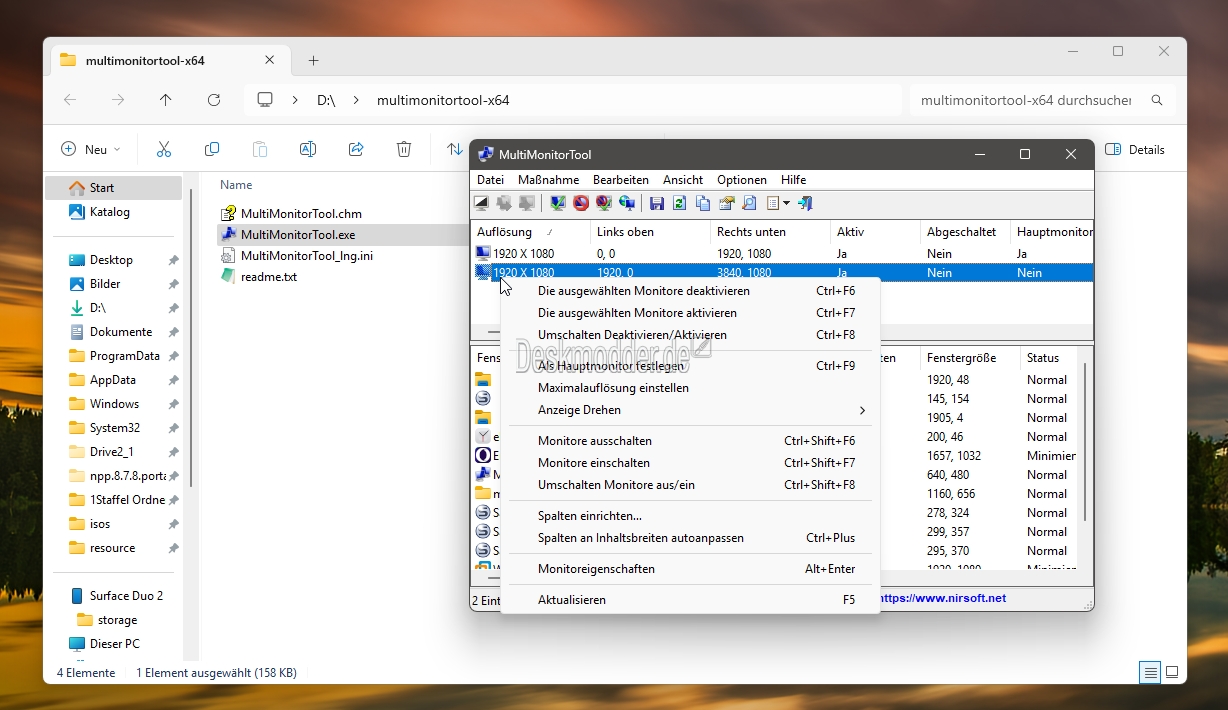Sort by the Auflösung column header
The image size is (1228, 710).
point(530,232)
